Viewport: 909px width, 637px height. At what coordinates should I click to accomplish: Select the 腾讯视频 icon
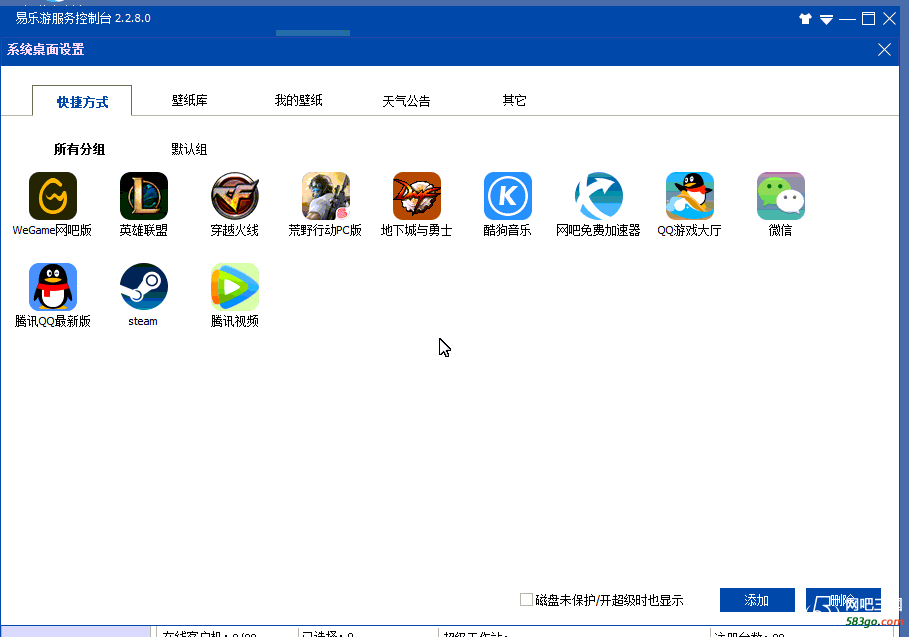tap(235, 287)
